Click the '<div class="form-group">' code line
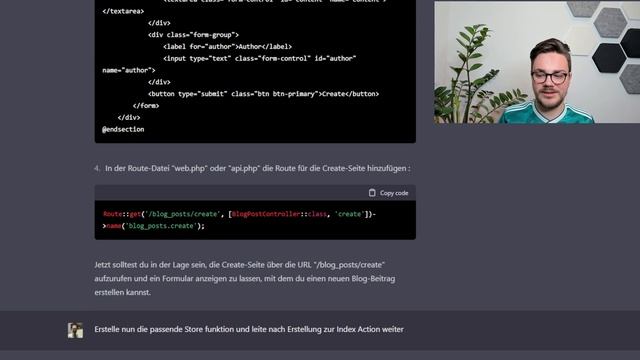Screen dimensions: 640x360 click(193, 35)
